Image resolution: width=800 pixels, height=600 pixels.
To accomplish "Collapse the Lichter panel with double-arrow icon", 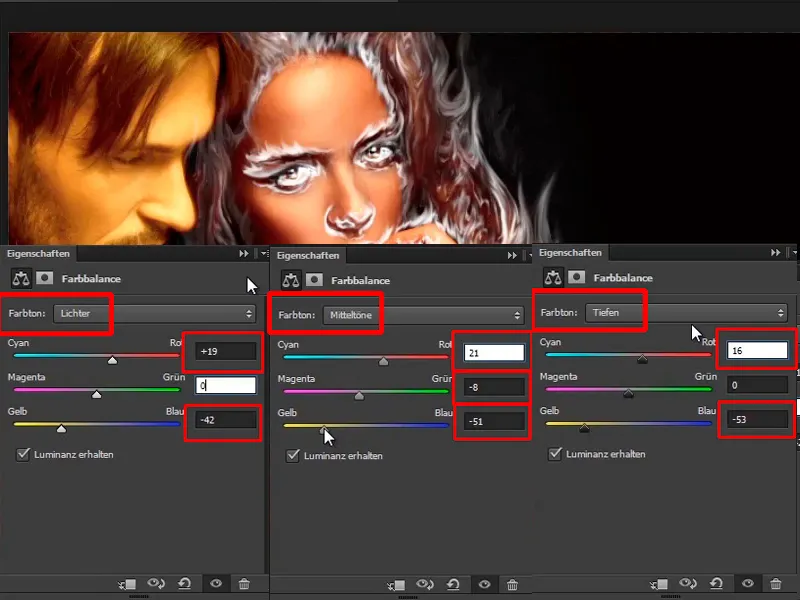I will coord(244,254).
